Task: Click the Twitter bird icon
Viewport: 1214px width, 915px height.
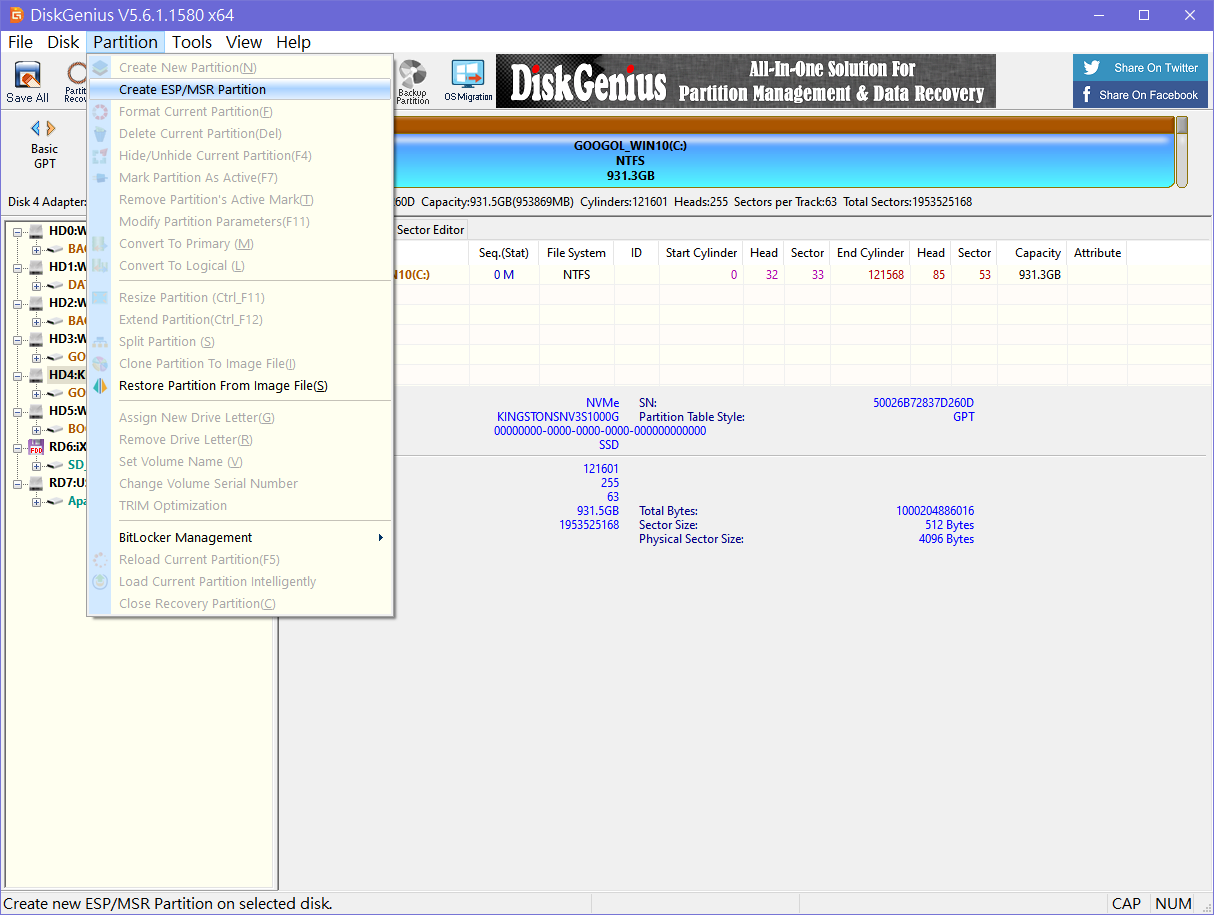Action: click(x=1093, y=68)
